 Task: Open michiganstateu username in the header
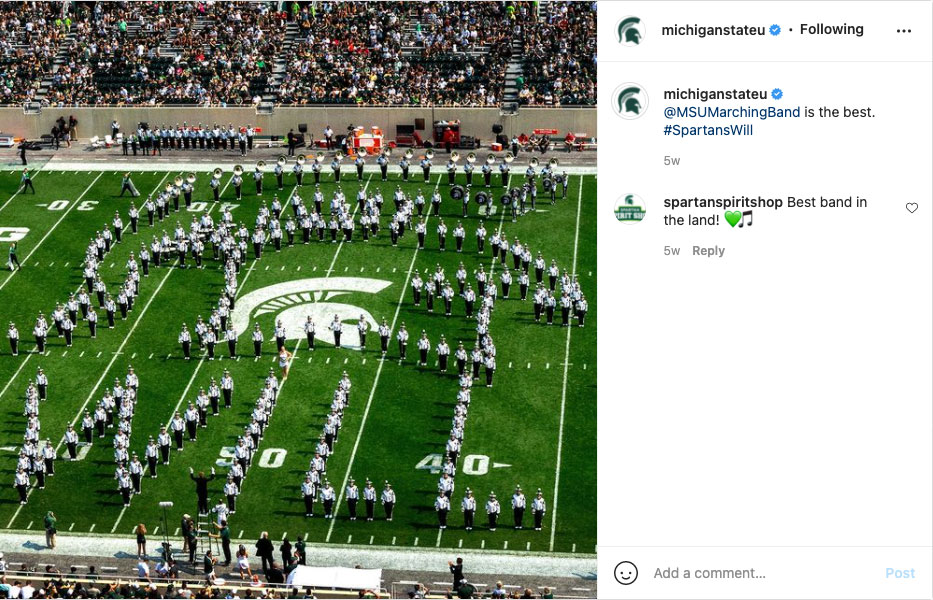713,30
